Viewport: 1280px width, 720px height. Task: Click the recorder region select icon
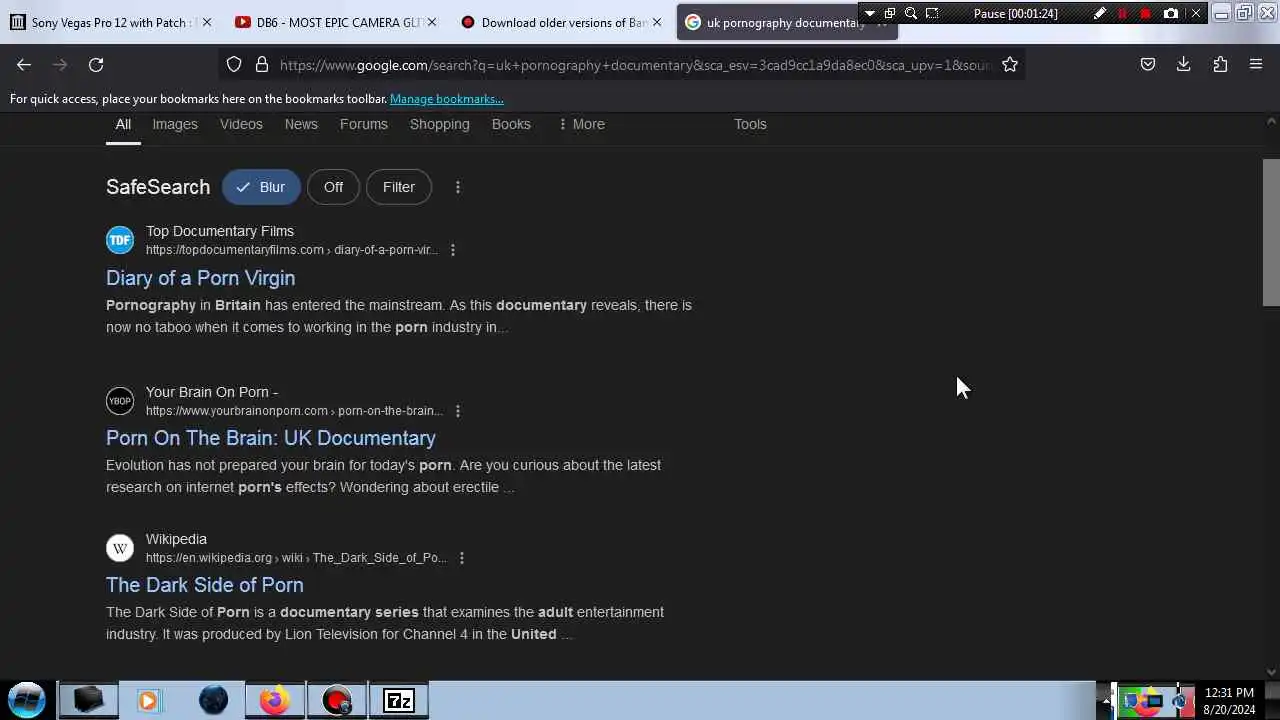click(932, 13)
